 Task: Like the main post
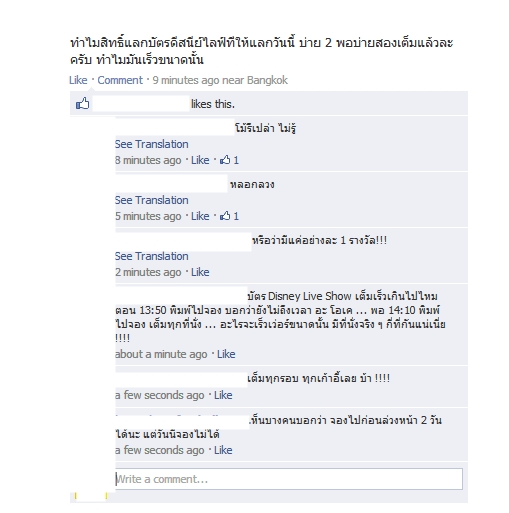click(x=78, y=80)
